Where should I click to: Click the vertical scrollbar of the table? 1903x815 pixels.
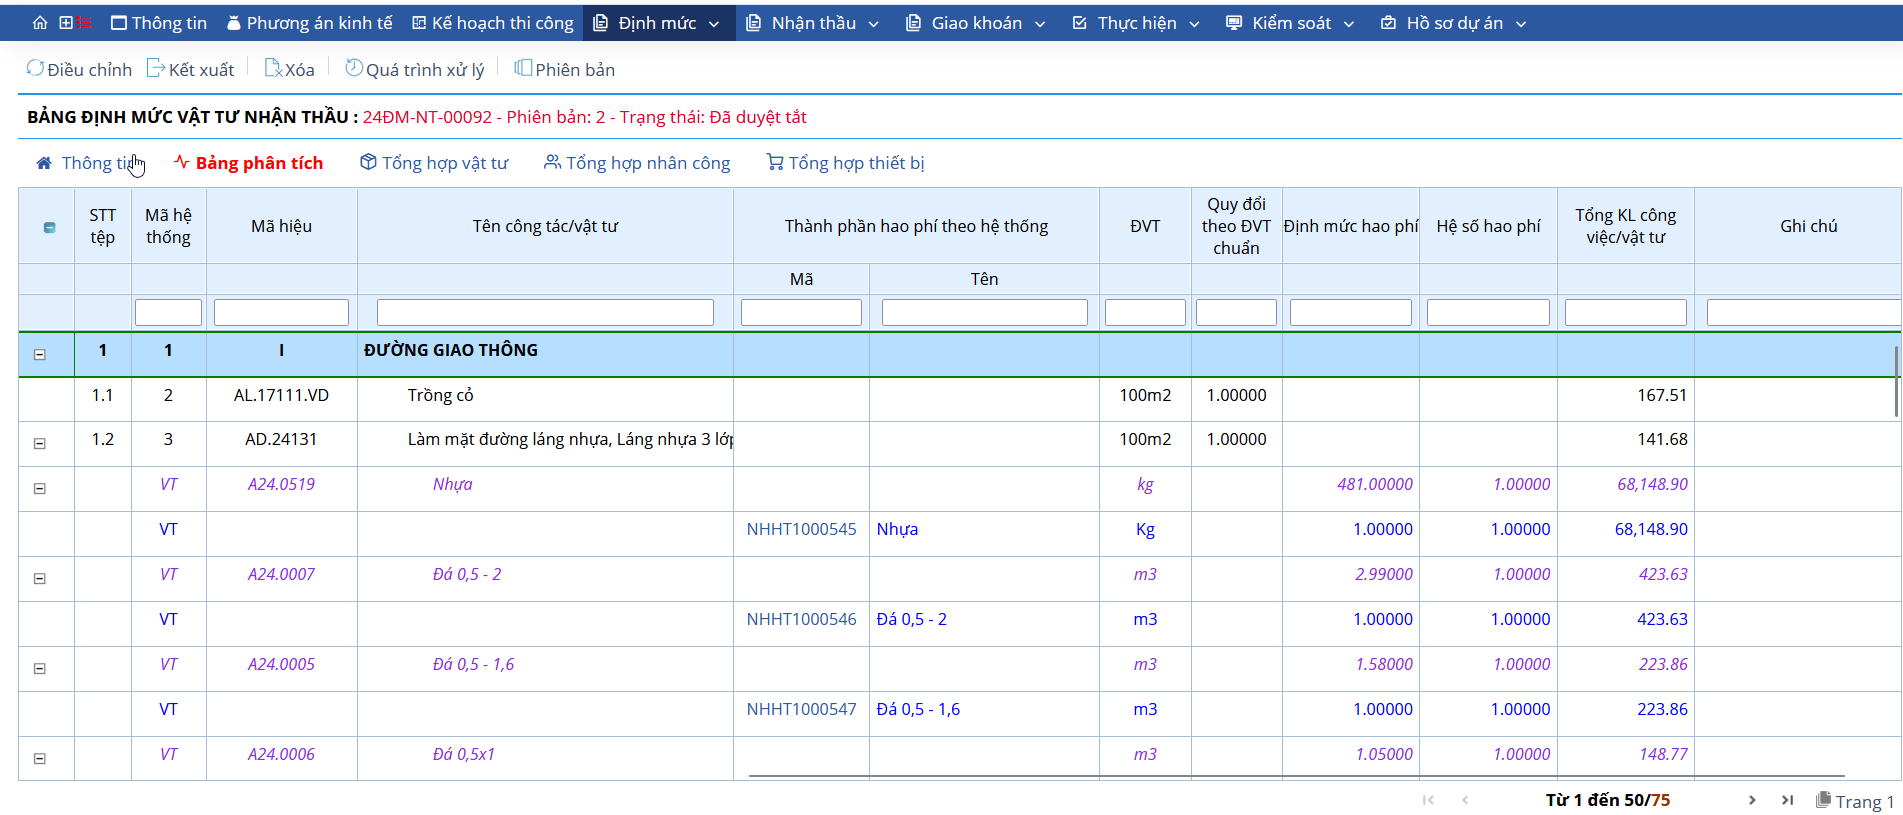point(1896,381)
